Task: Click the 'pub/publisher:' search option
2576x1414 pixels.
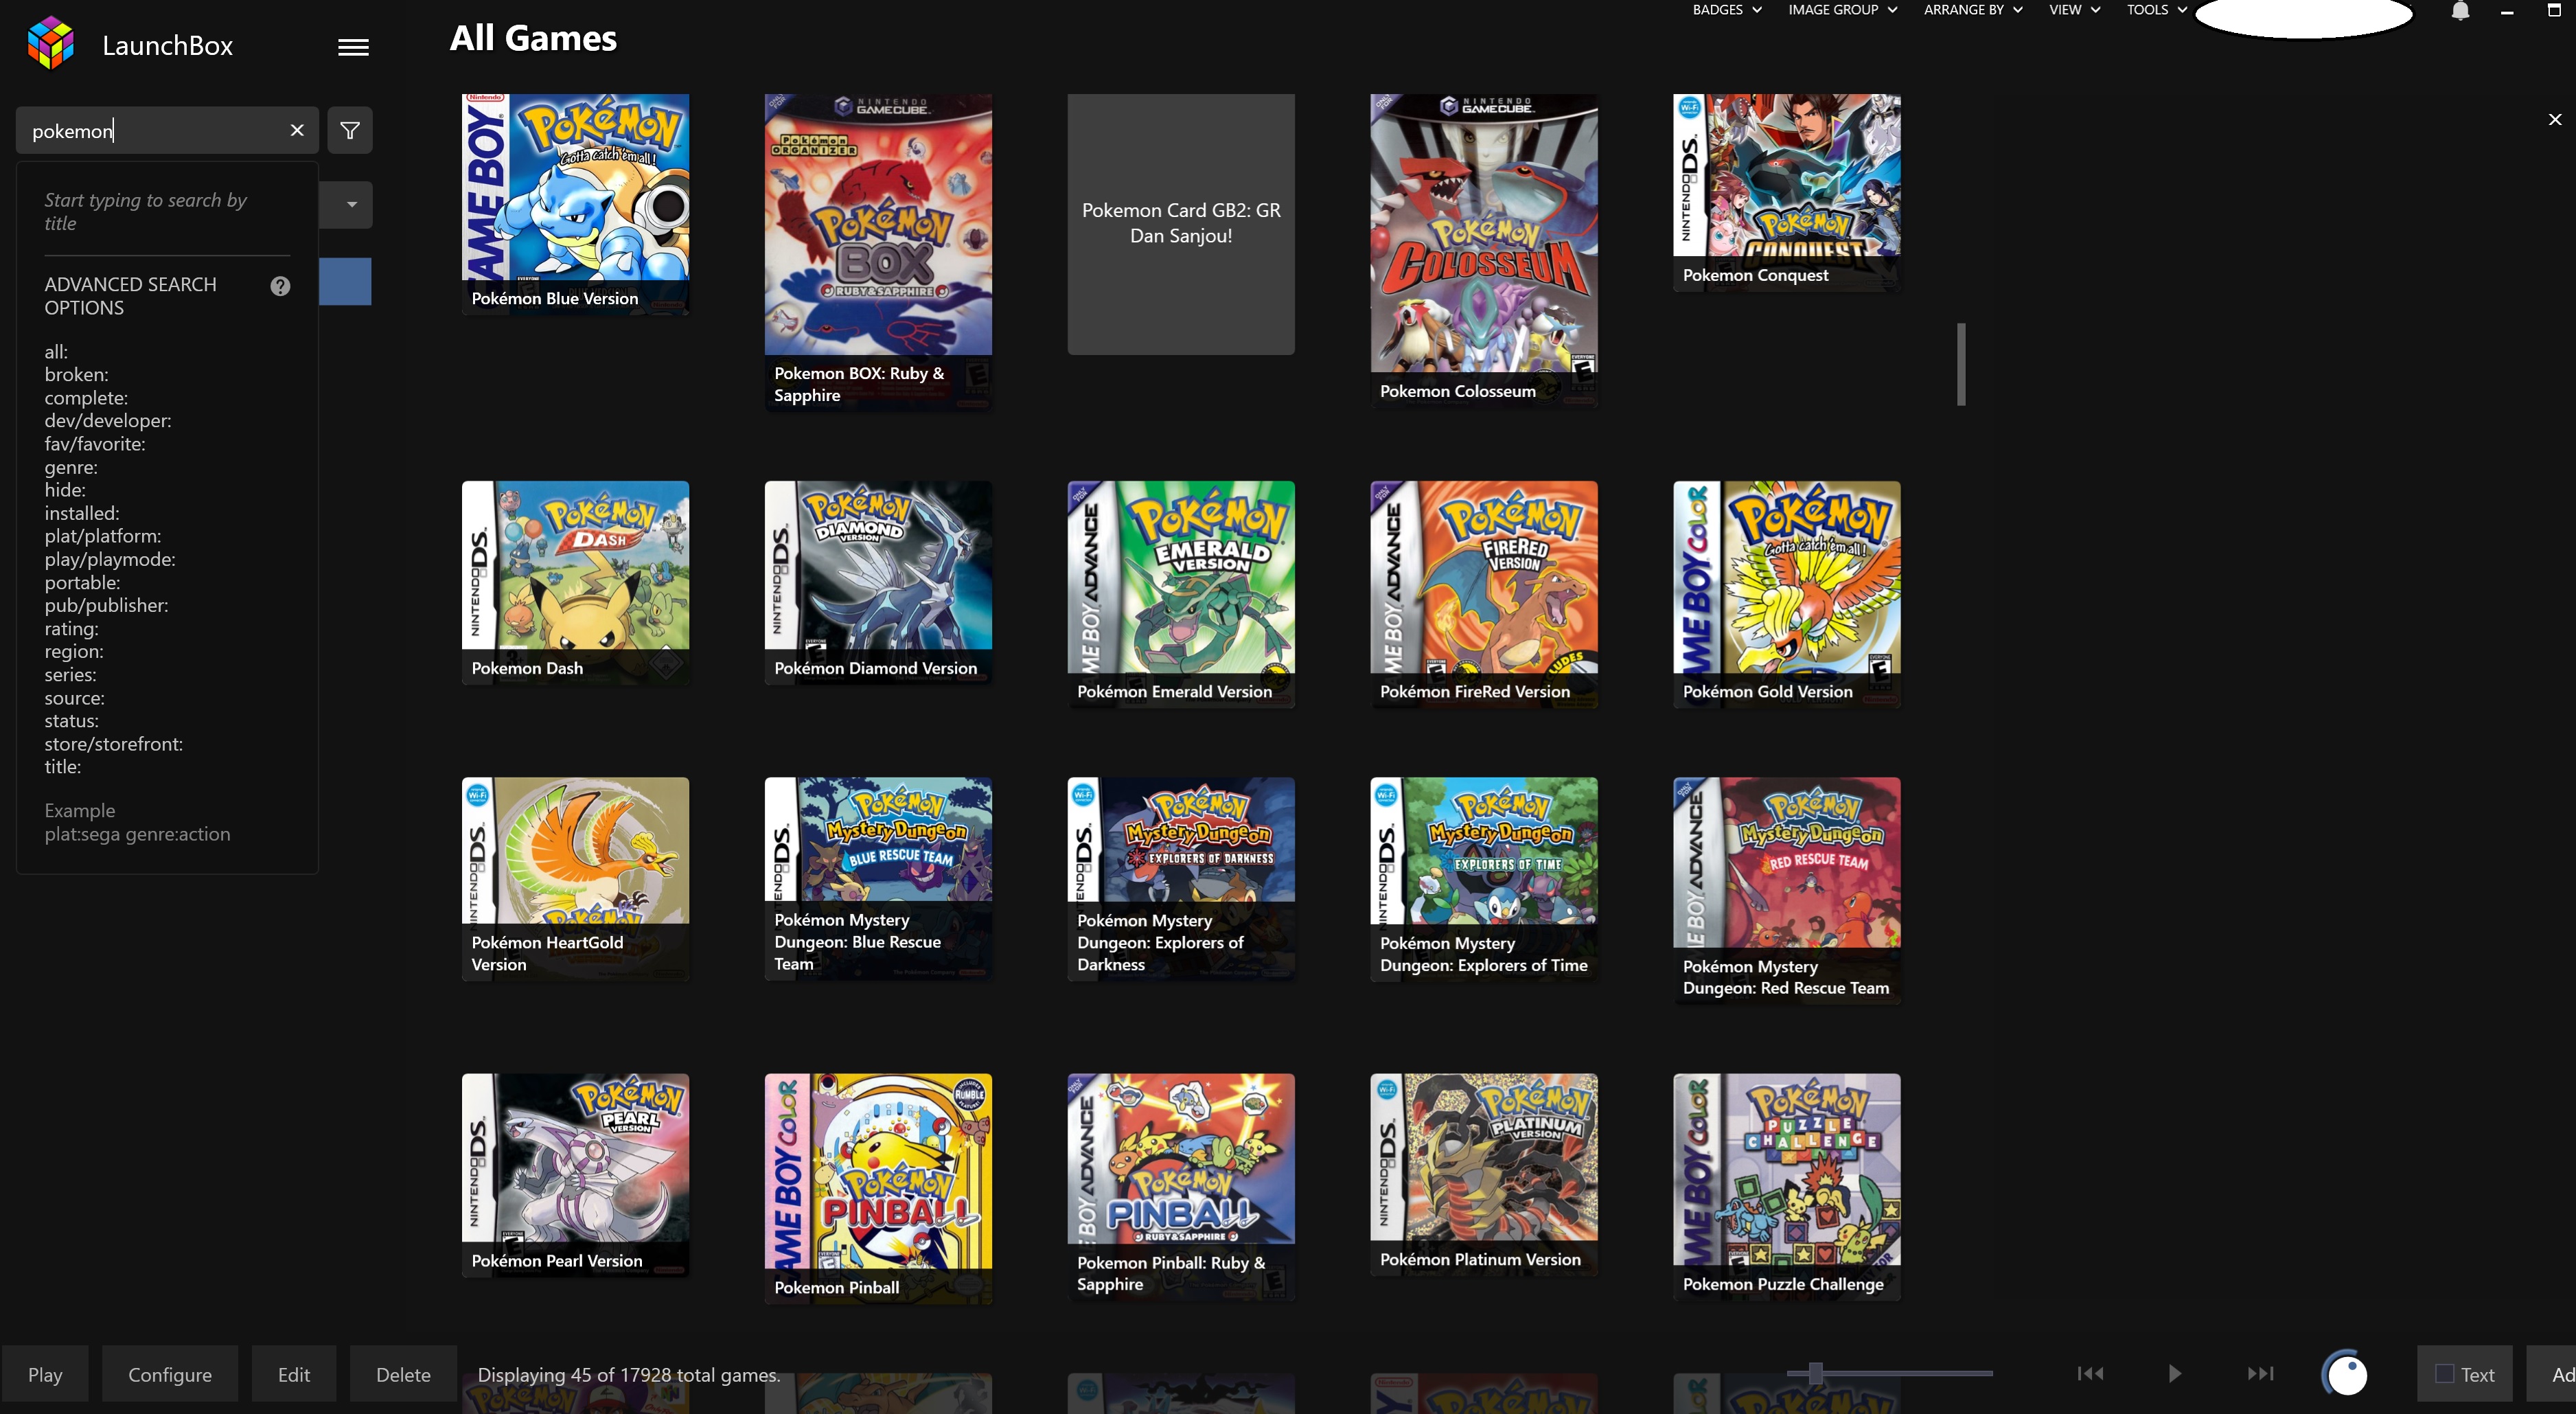Action: click(x=106, y=605)
